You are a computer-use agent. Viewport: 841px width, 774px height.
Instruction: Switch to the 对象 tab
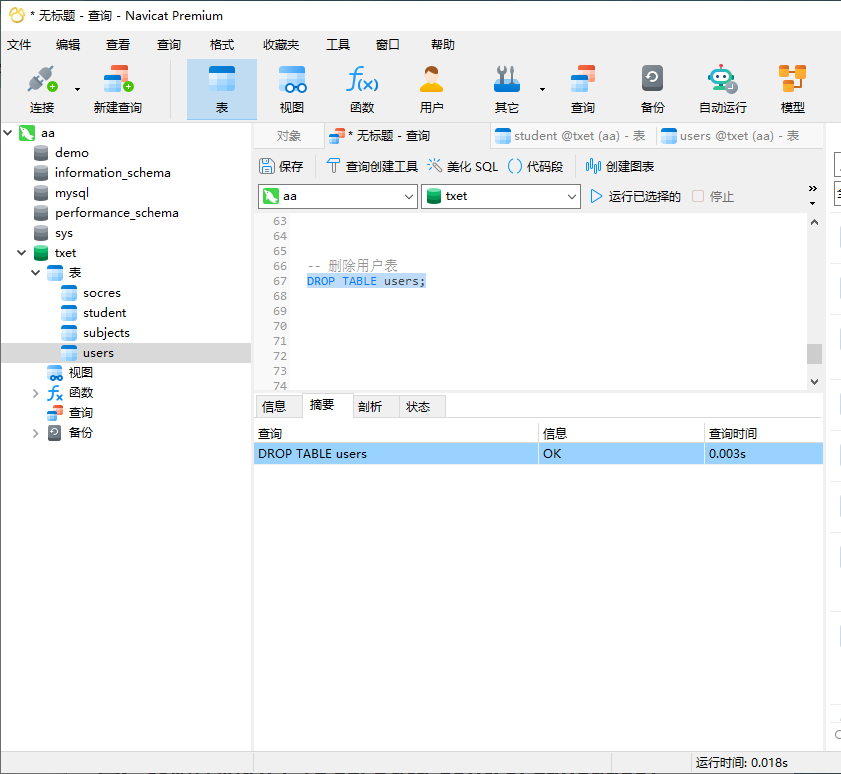[x=289, y=136]
